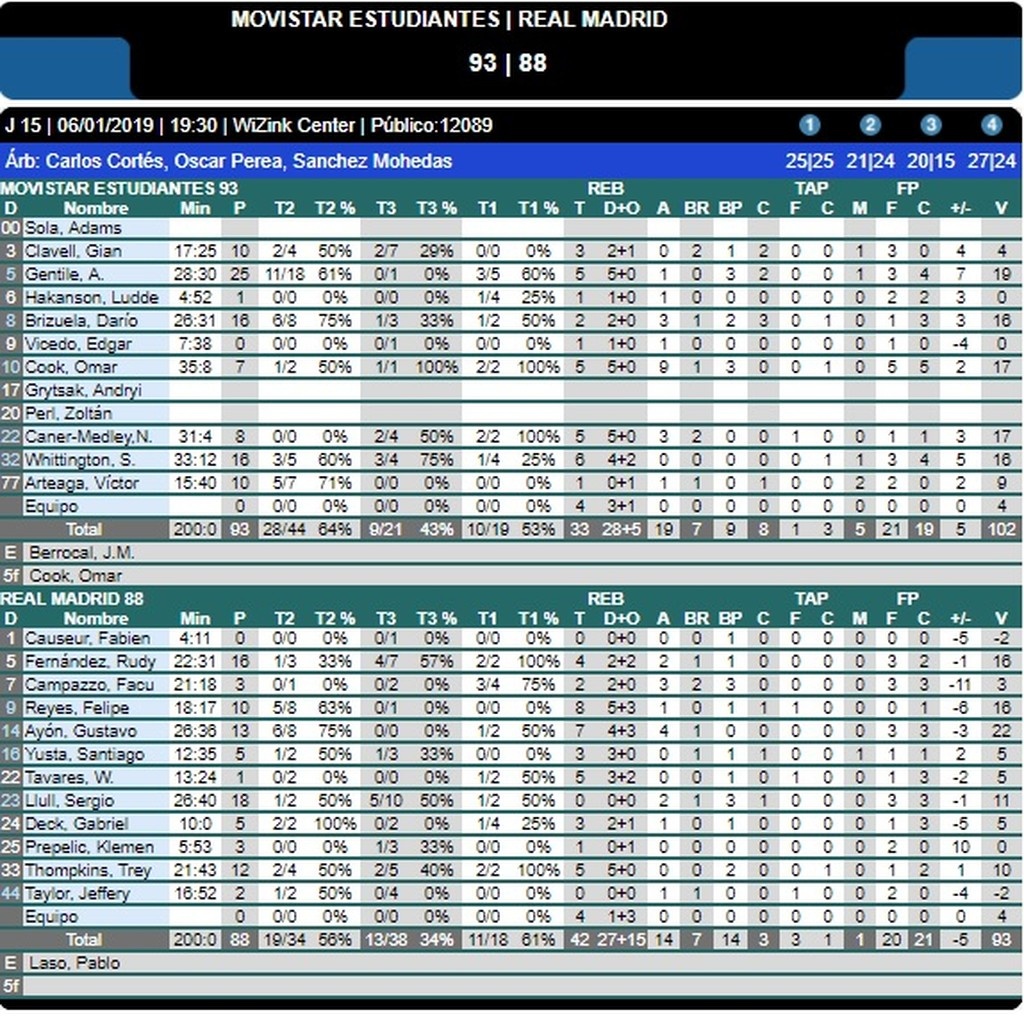Select player Llull, Sergio
This screenshot has height=1017, width=1024.
[x=69, y=801]
